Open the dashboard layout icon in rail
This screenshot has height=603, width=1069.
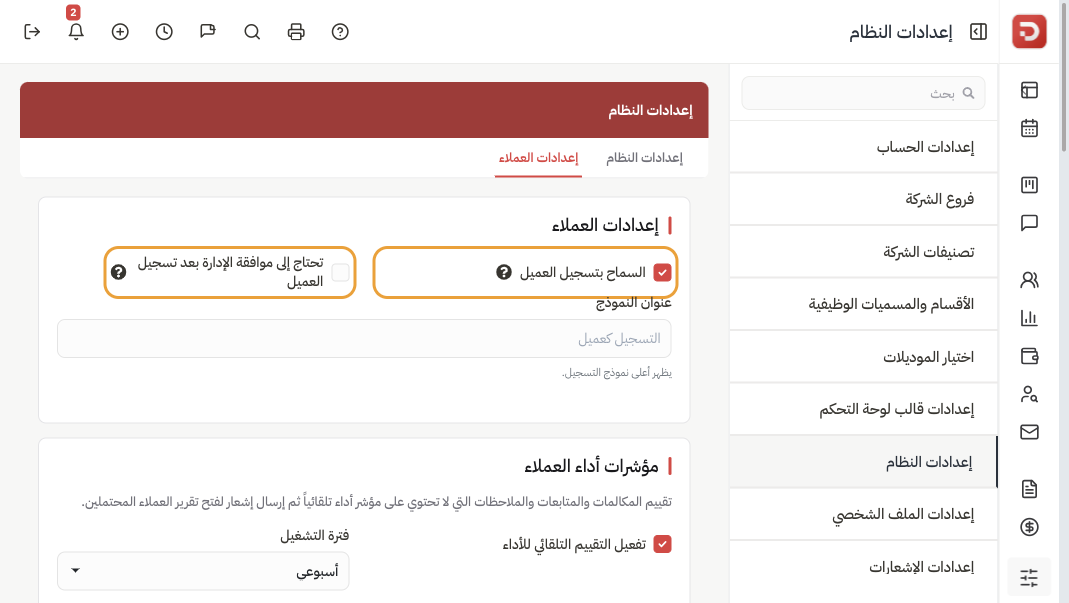pyautogui.click(x=1029, y=90)
